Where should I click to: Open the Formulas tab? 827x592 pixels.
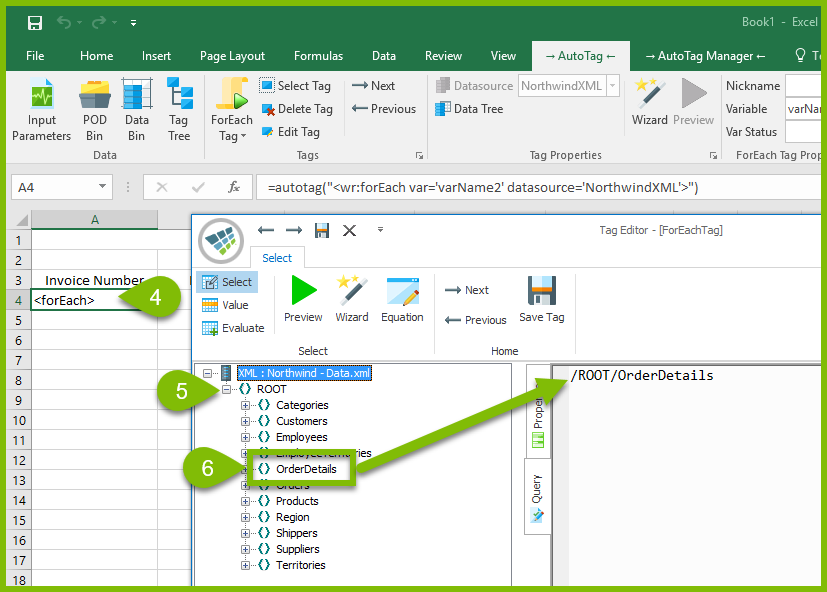(318, 56)
